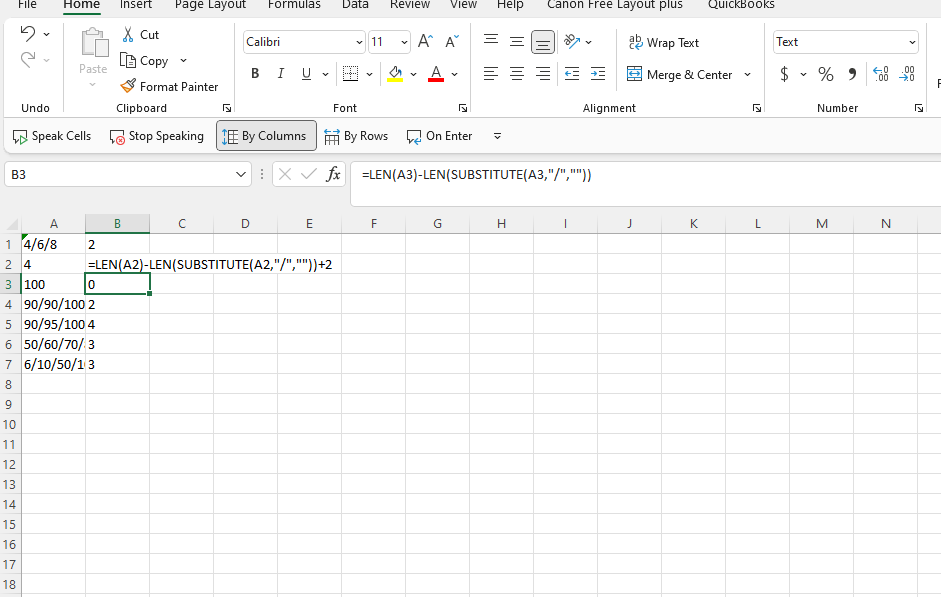
Task: Toggle Underline formatting
Action: tap(306, 73)
